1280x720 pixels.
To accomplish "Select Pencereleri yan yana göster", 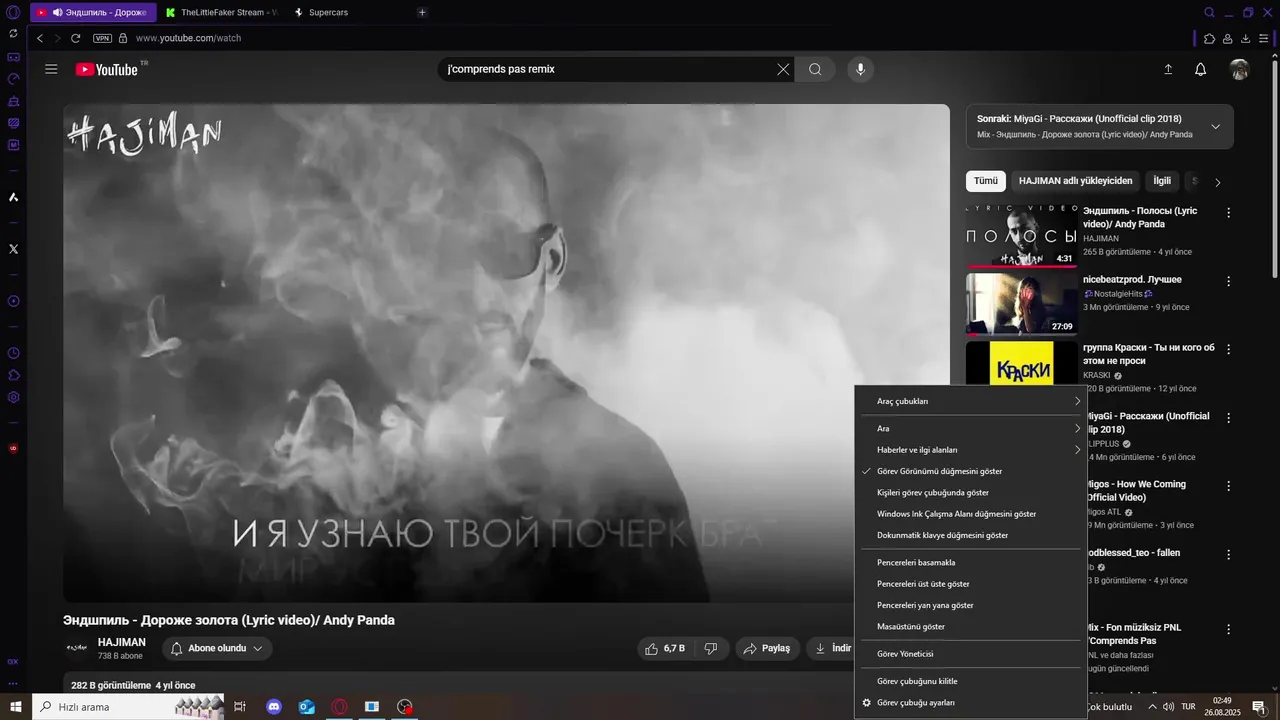I will [970, 605].
